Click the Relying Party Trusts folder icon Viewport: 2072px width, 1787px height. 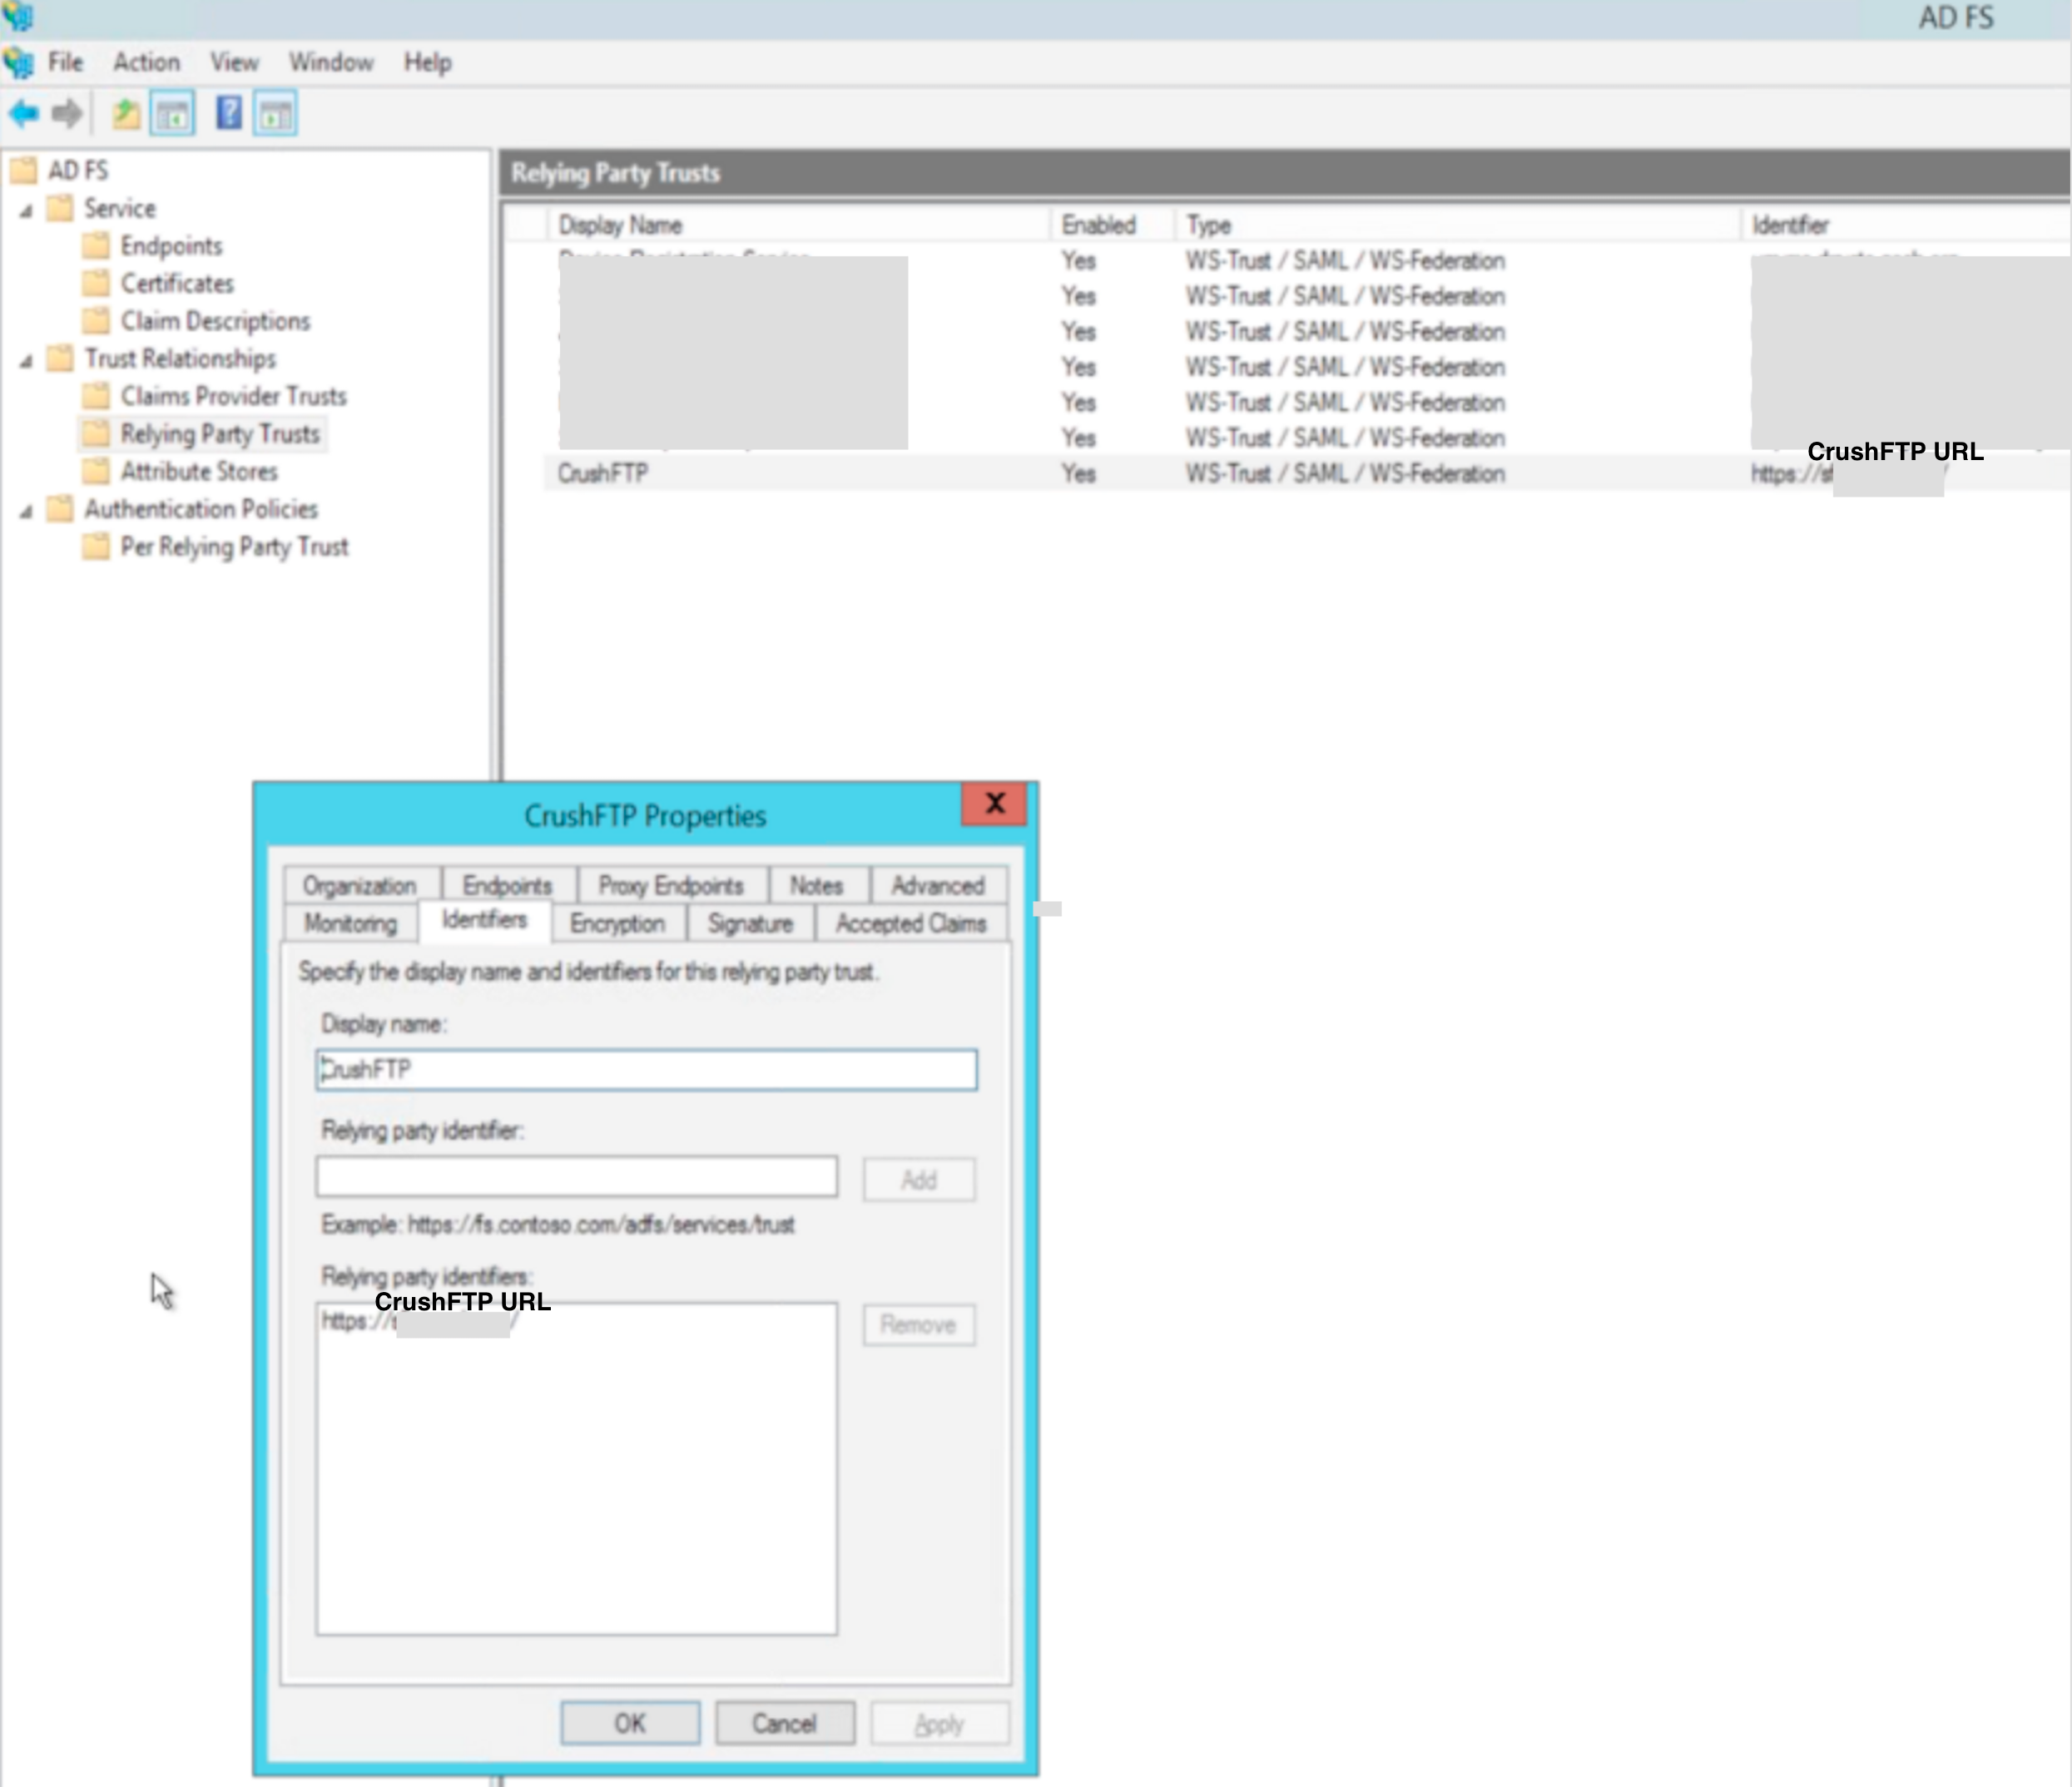tap(97, 433)
